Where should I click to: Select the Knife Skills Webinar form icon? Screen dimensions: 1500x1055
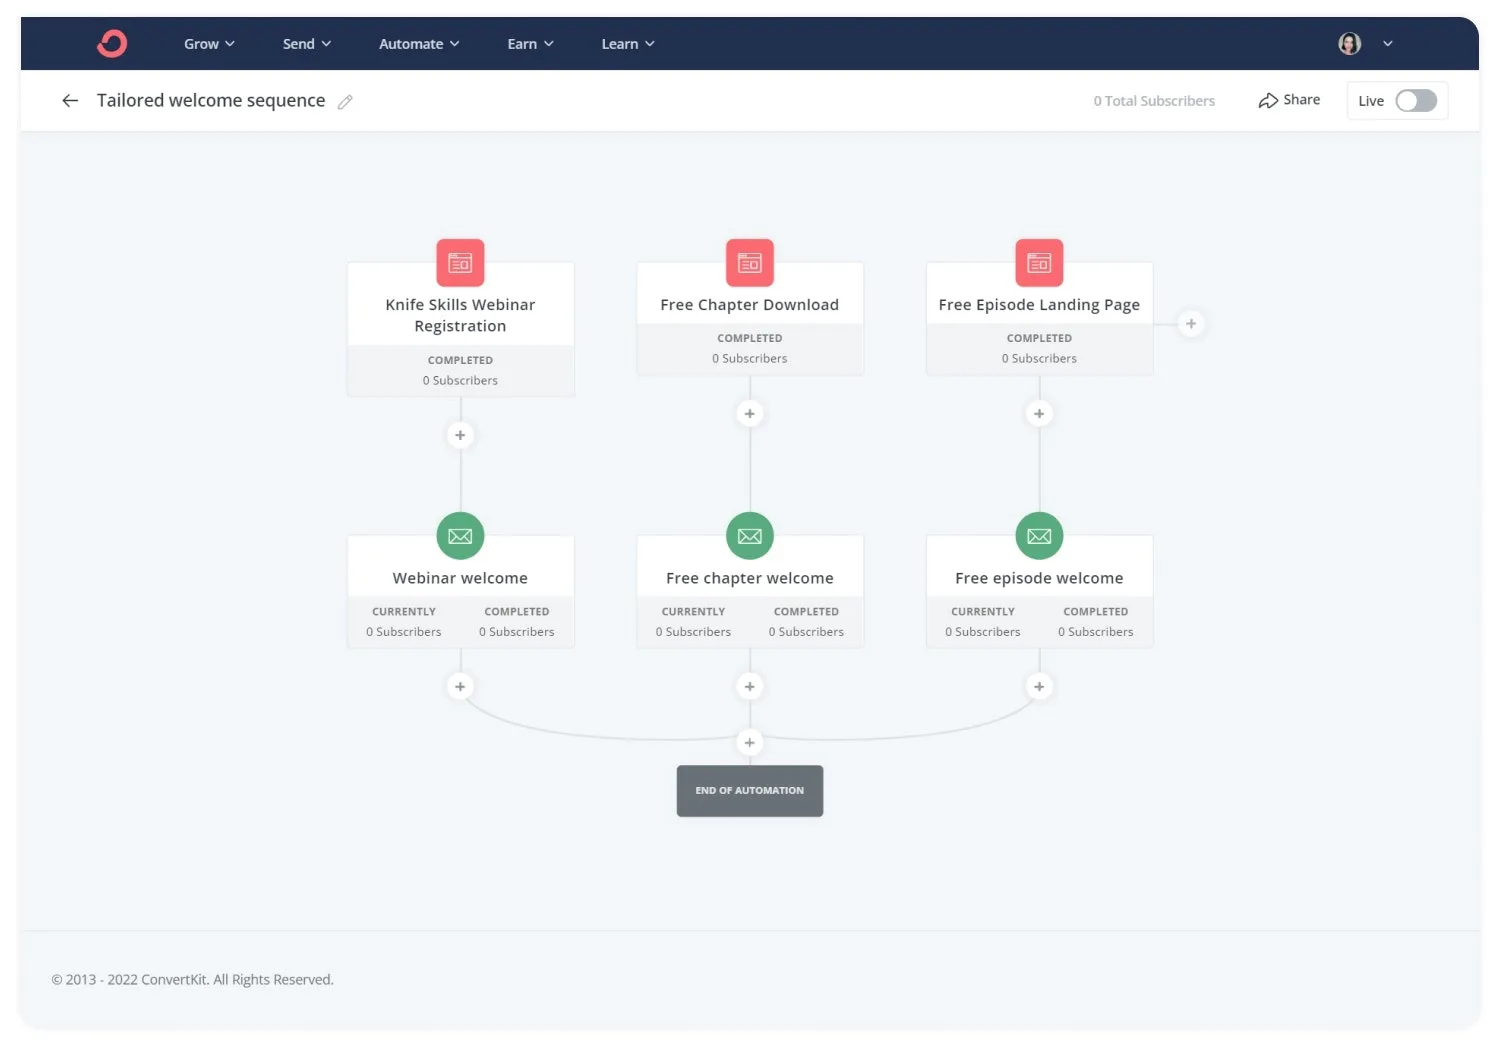[460, 263]
